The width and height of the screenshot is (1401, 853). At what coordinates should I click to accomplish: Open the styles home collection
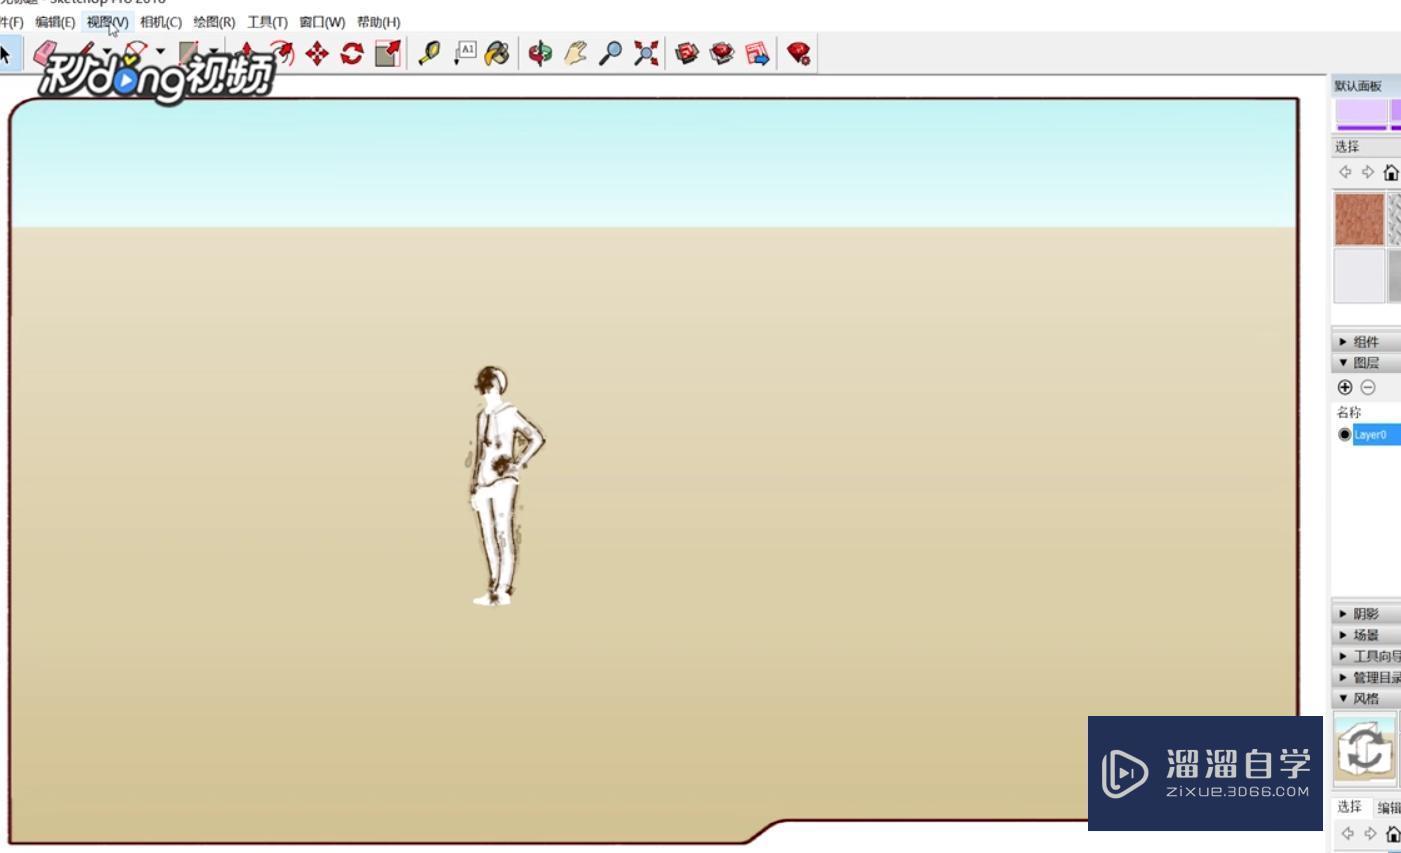(x=1393, y=833)
